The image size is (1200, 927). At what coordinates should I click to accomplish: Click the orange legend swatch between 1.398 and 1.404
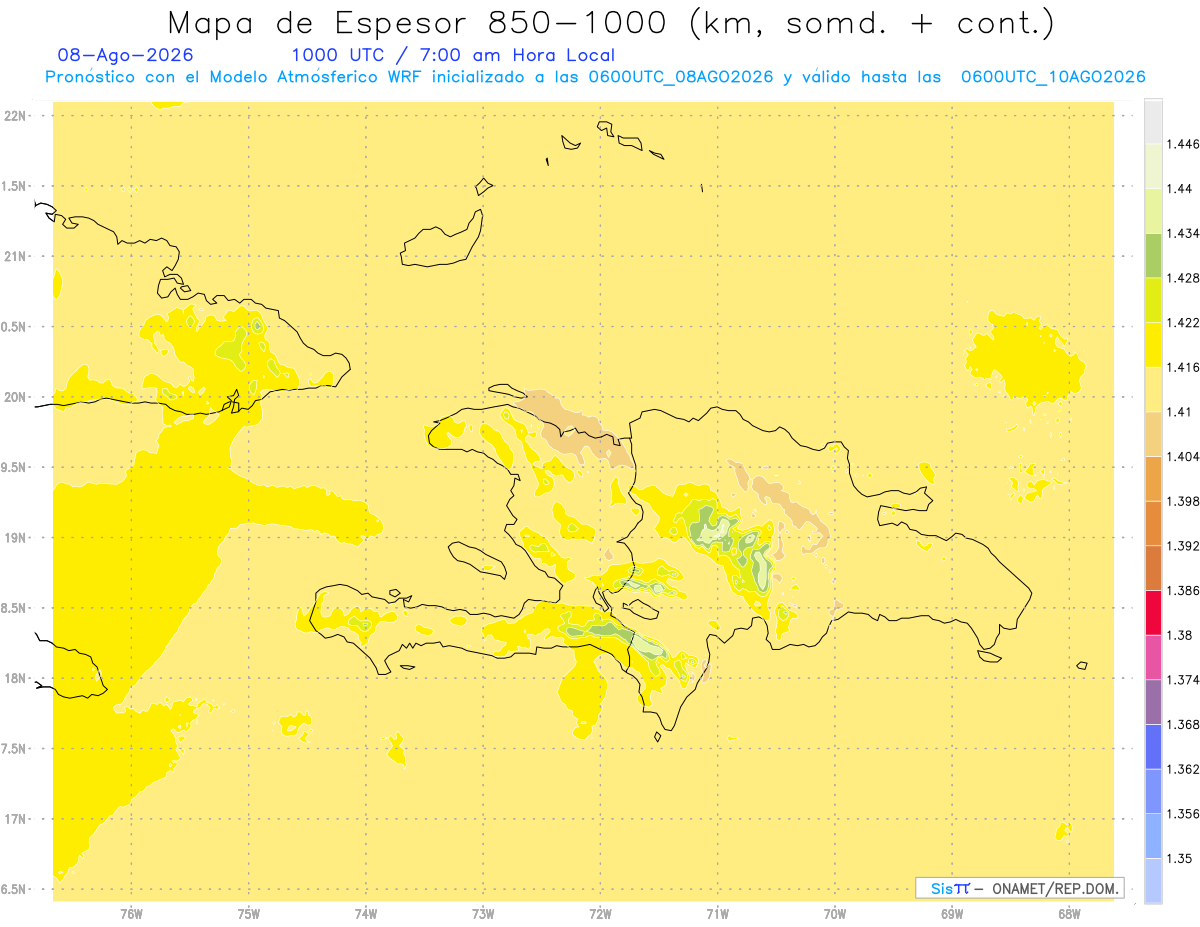click(x=1153, y=478)
